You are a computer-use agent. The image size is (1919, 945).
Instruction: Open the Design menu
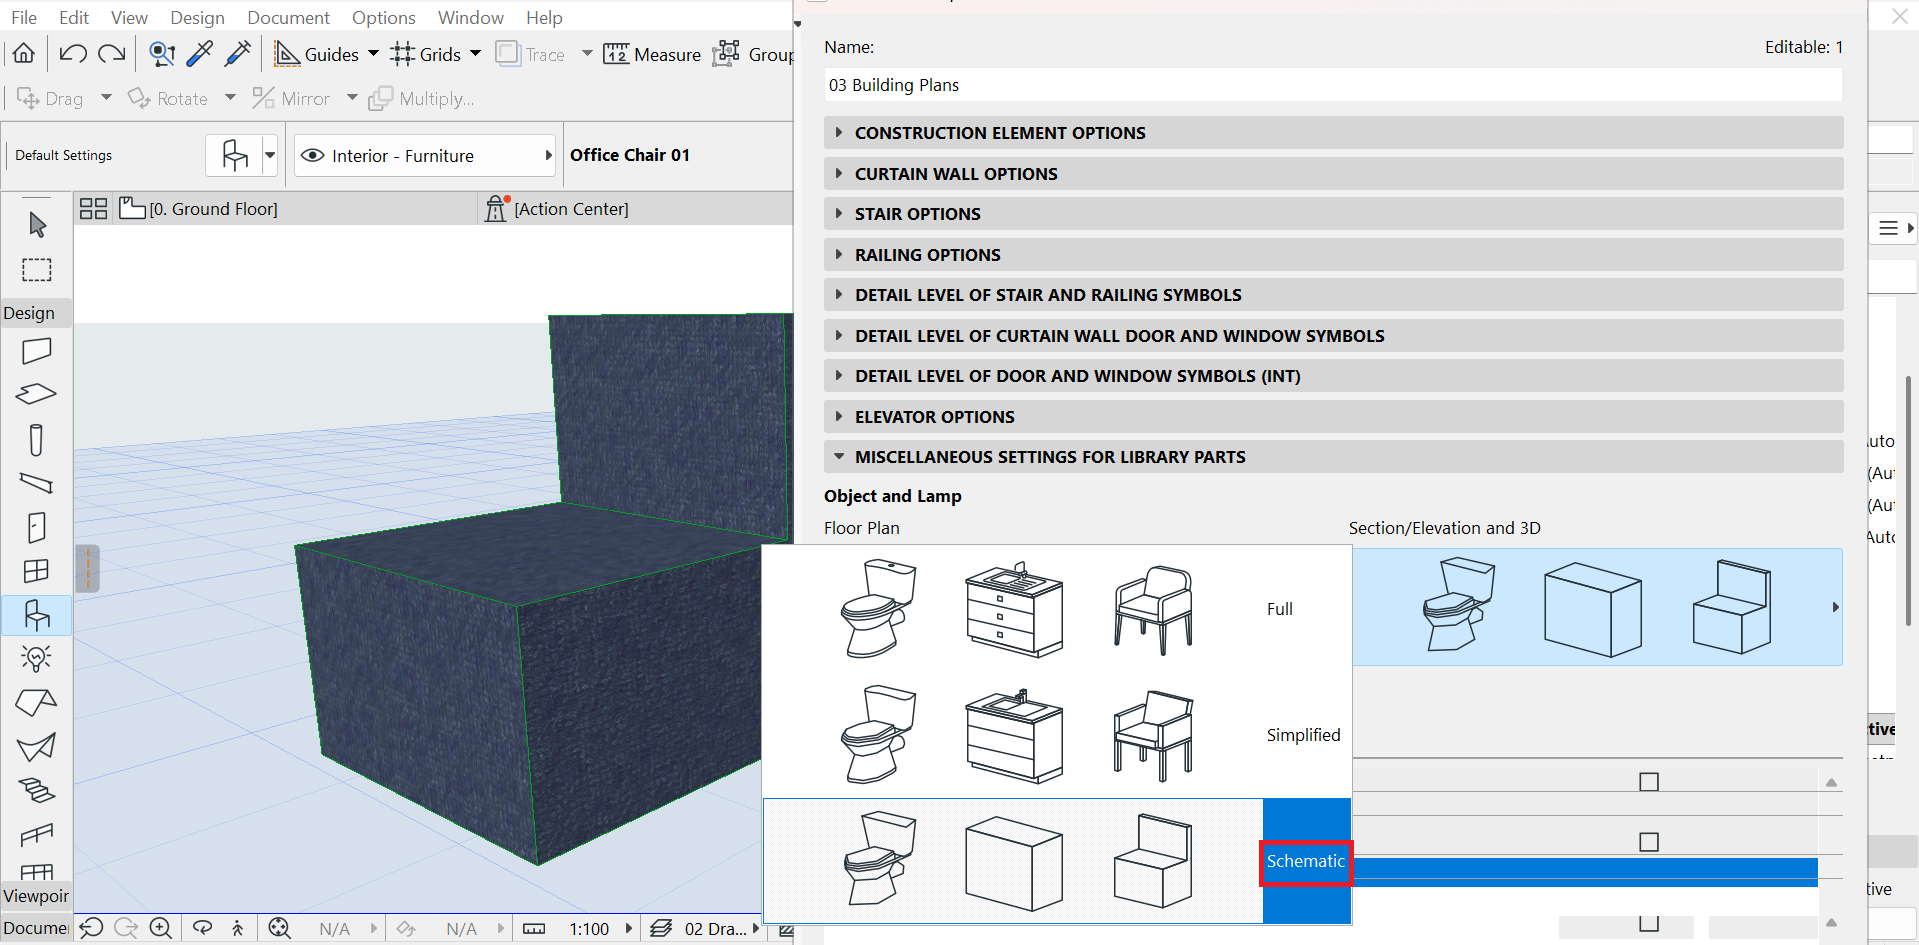[x=197, y=17]
